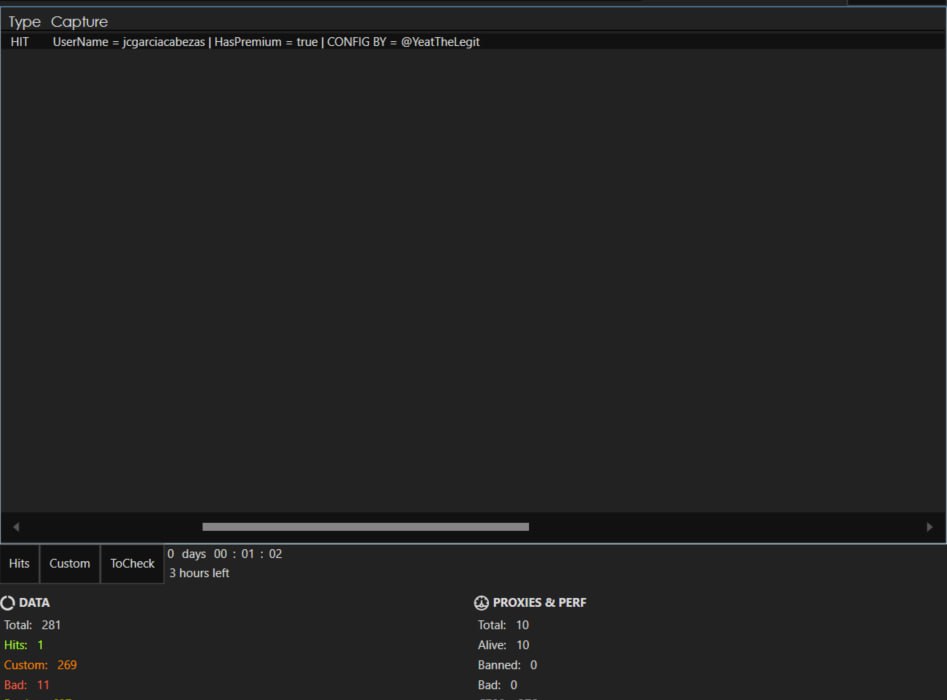This screenshot has width=947, height=700.
Task: Click the right scroll arrow
Action: pos(929,527)
